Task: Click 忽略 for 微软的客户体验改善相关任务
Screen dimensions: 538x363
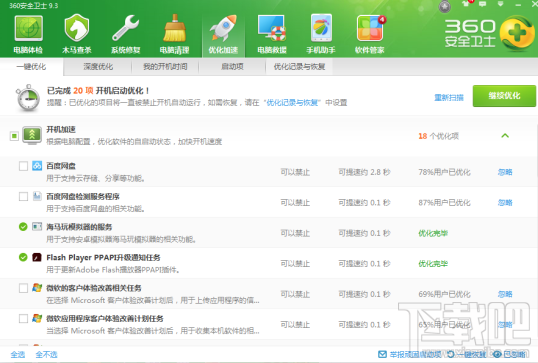Action: coord(505,294)
